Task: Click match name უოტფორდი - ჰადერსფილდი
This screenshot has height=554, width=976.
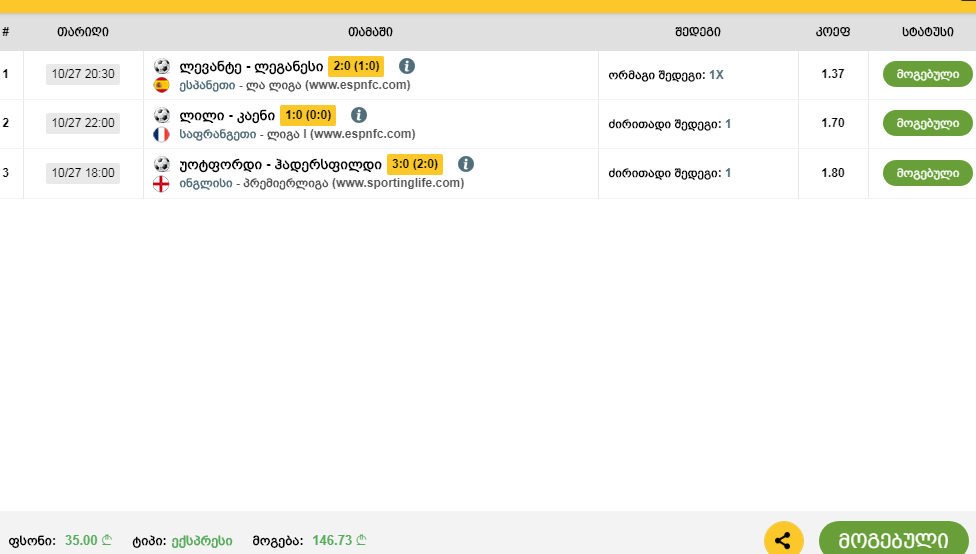Action: click(x=281, y=165)
